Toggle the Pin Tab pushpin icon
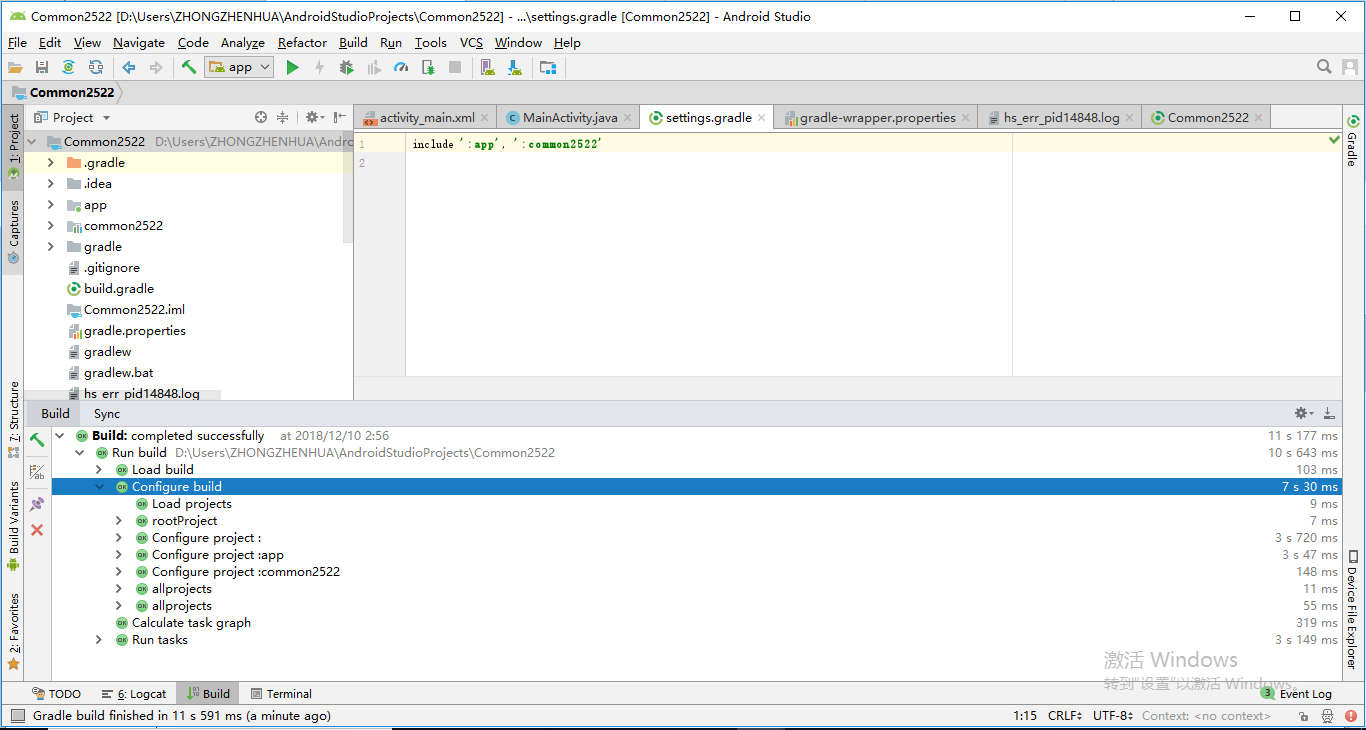This screenshot has height=730, width=1366. click(x=37, y=504)
